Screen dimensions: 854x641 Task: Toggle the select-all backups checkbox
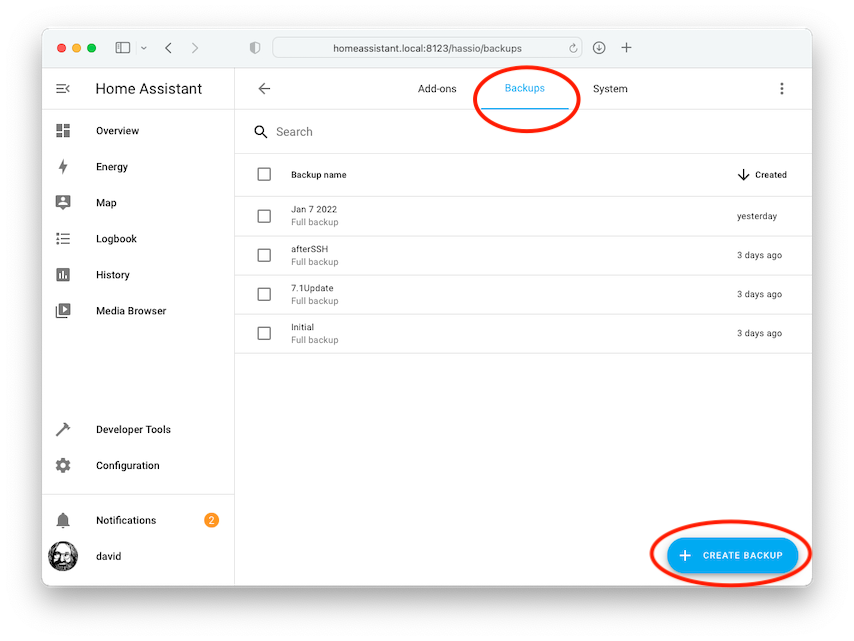point(264,174)
